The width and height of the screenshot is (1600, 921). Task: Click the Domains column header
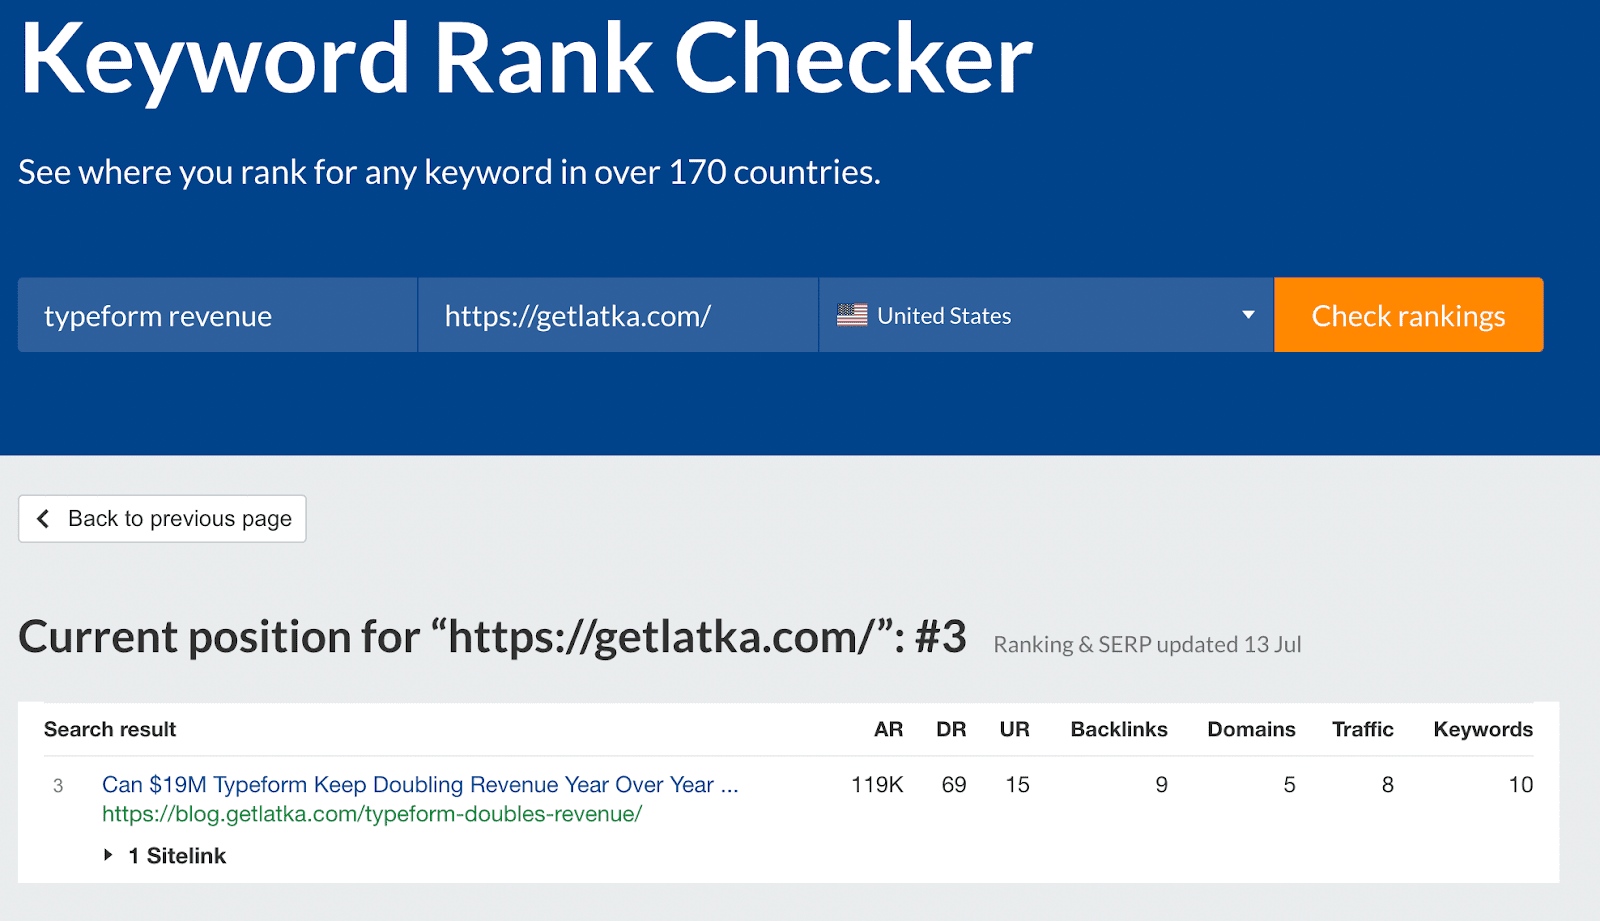[1251, 729]
